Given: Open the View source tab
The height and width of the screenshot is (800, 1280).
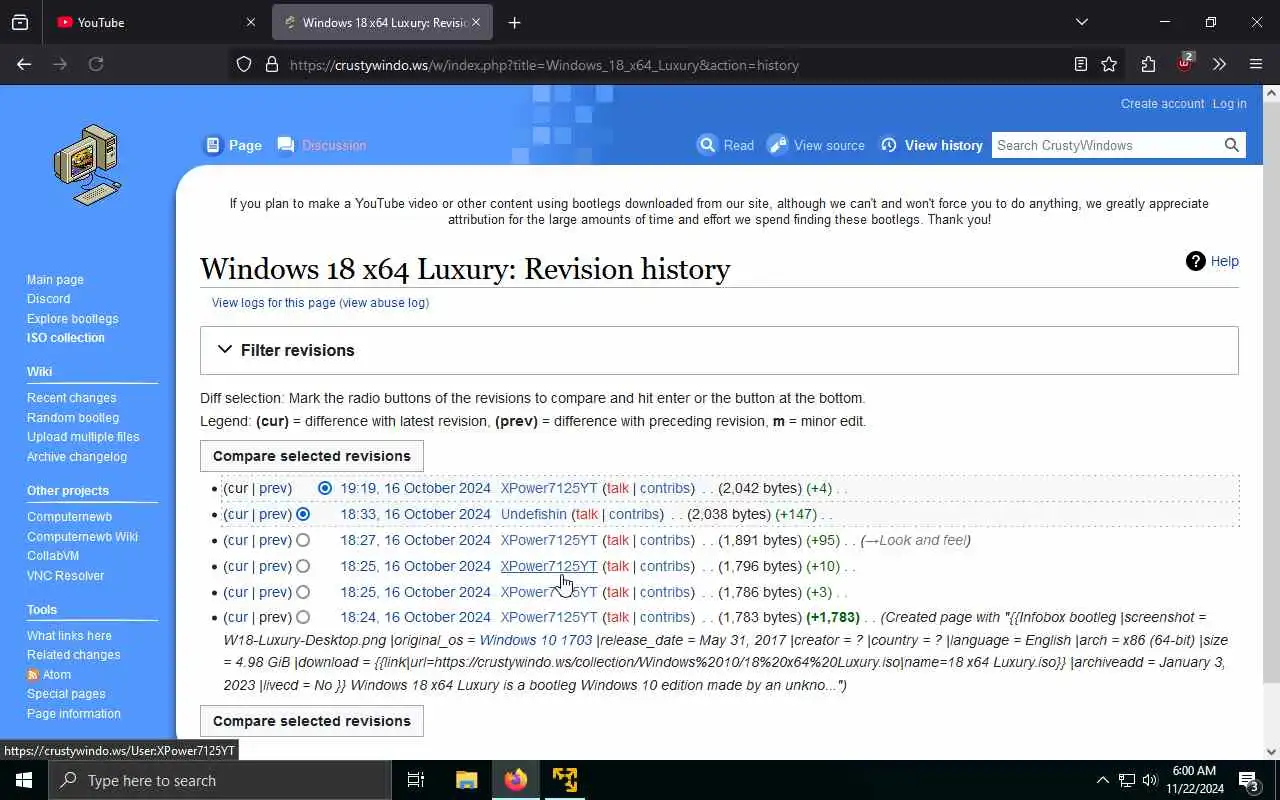Looking at the screenshot, I should [816, 145].
